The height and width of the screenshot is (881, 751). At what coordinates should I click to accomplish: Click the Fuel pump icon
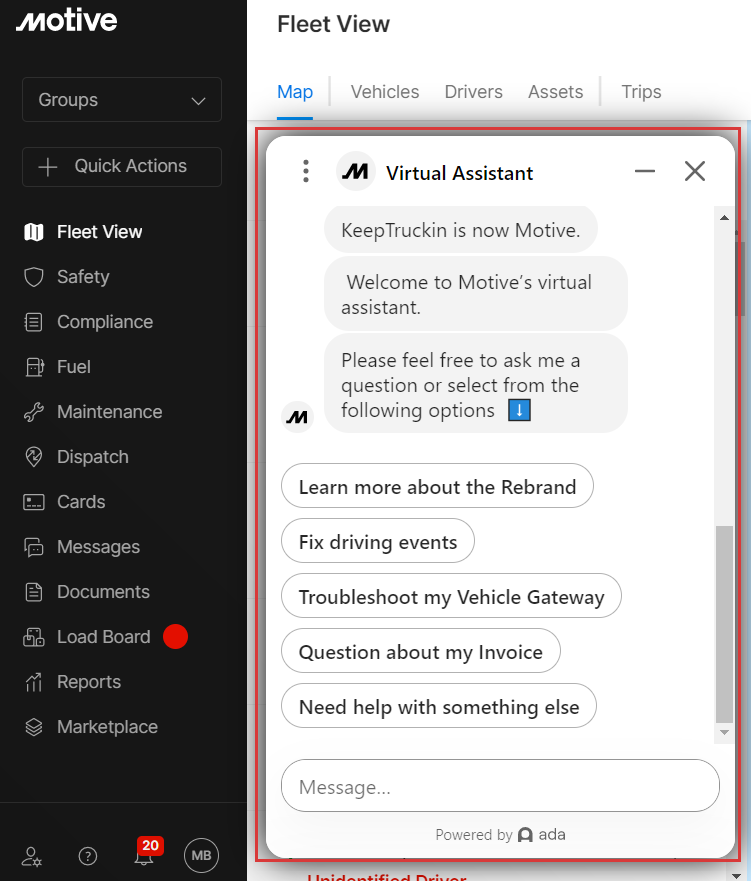34,367
